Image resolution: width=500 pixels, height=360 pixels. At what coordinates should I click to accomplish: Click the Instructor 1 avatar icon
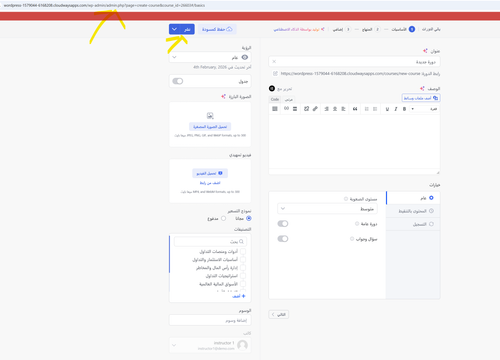pos(243,345)
